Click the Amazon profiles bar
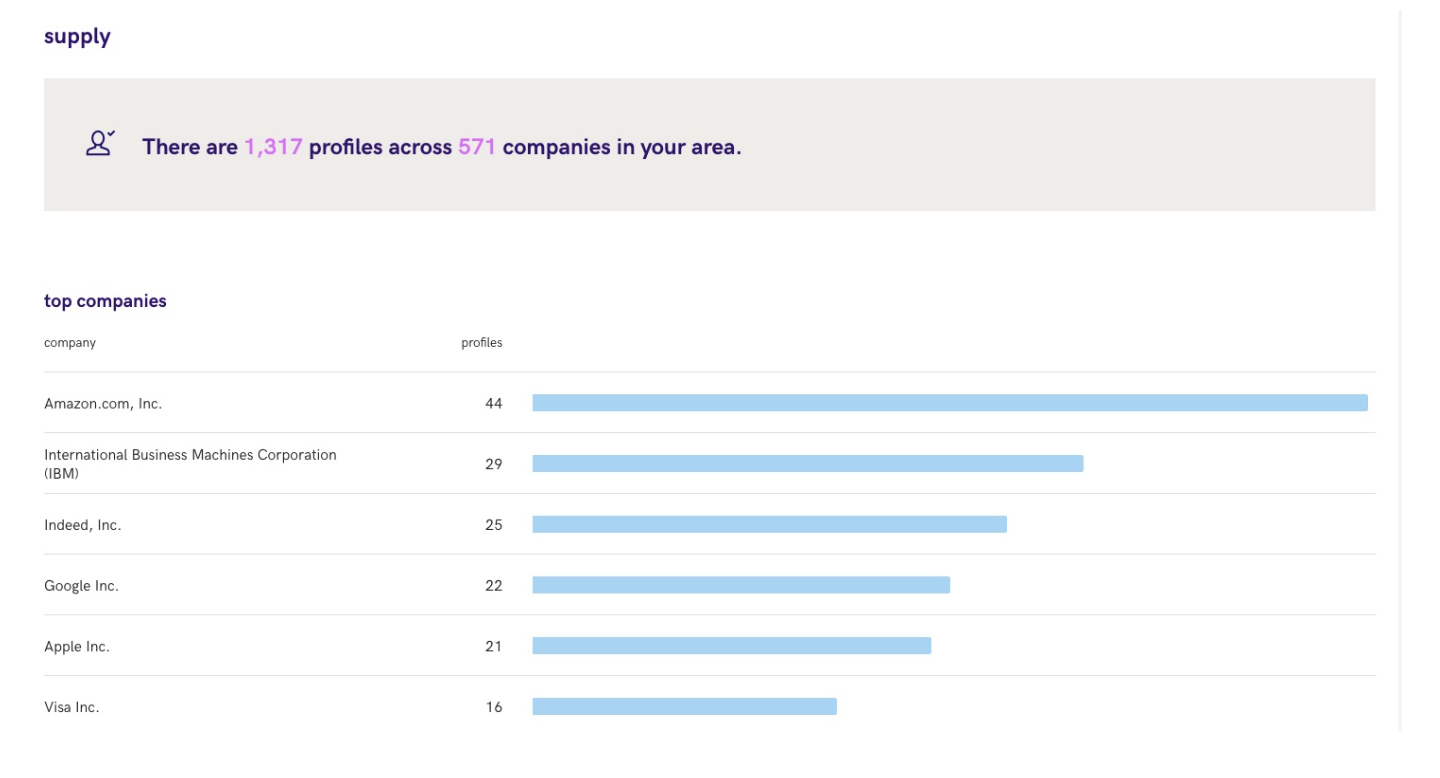The image size is (1440, 778). point(950,403)
